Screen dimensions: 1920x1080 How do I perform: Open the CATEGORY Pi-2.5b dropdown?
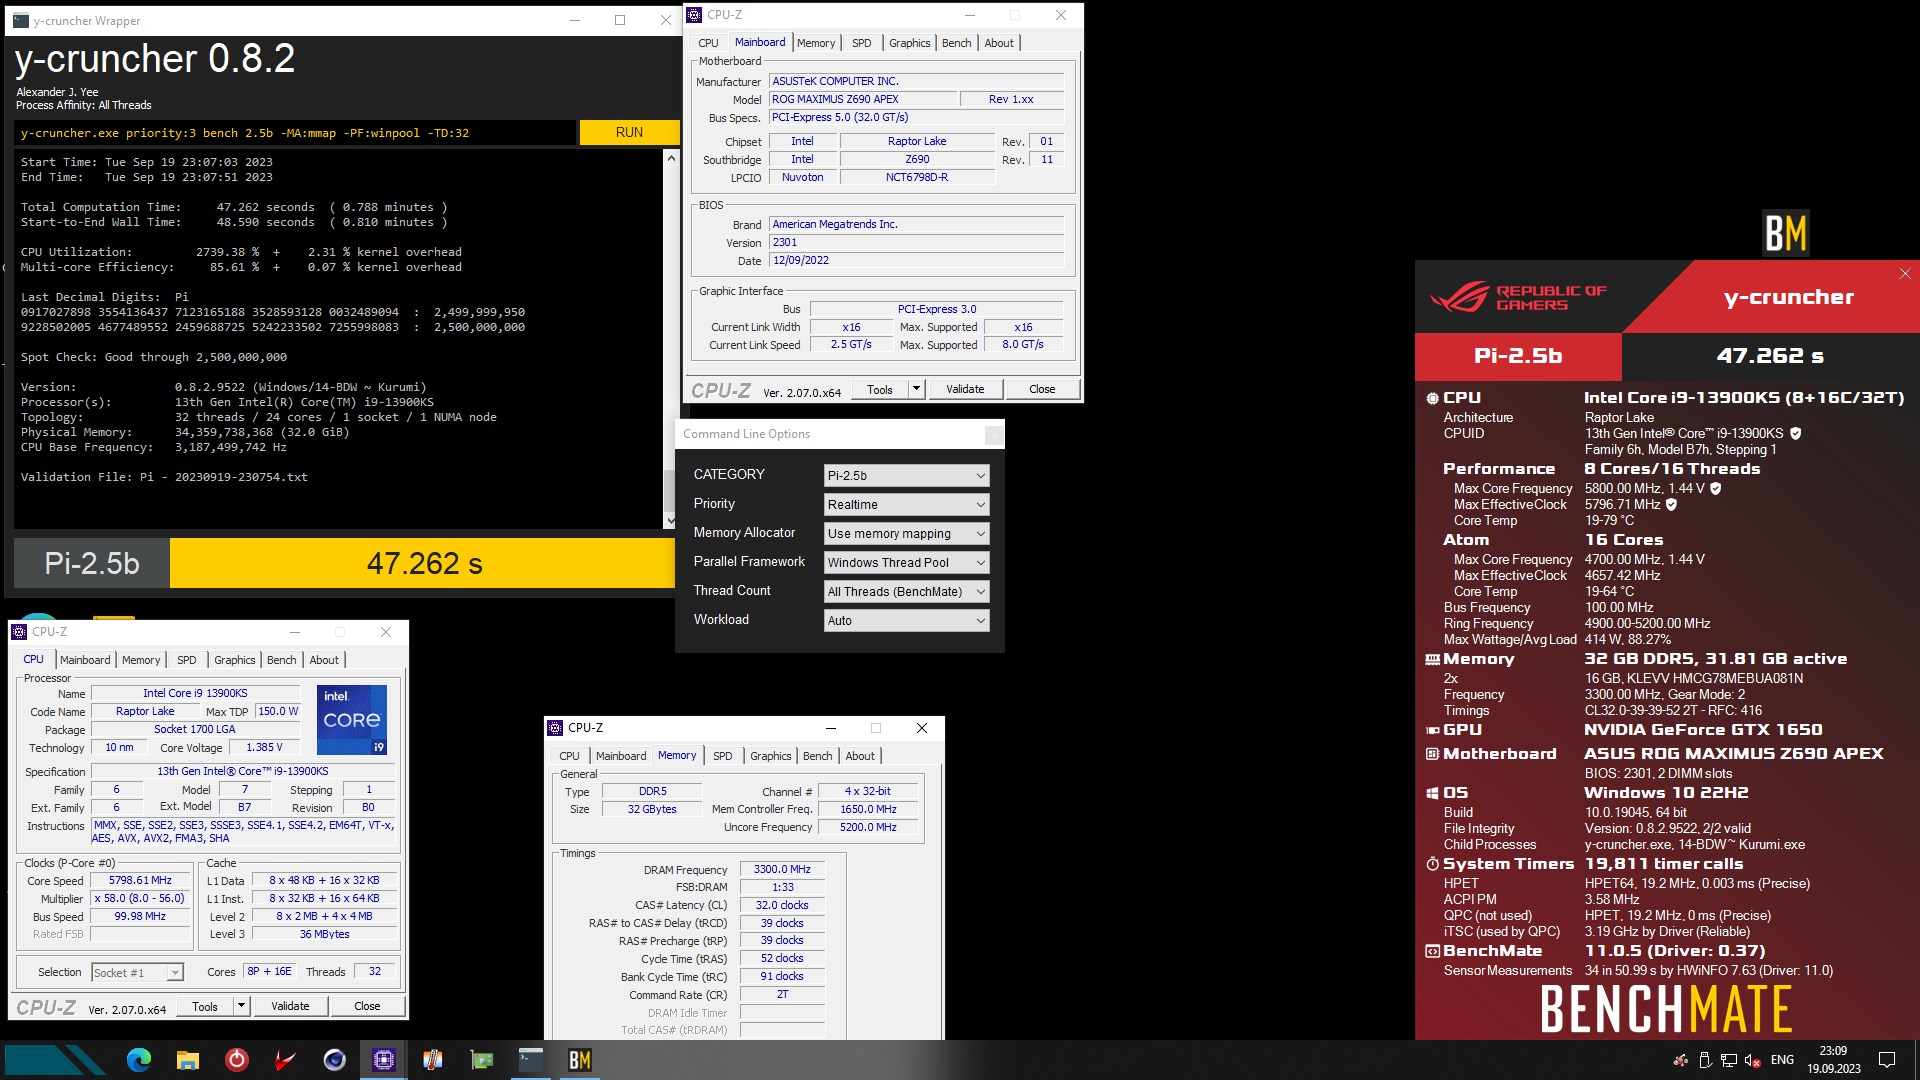coord(907,476)
